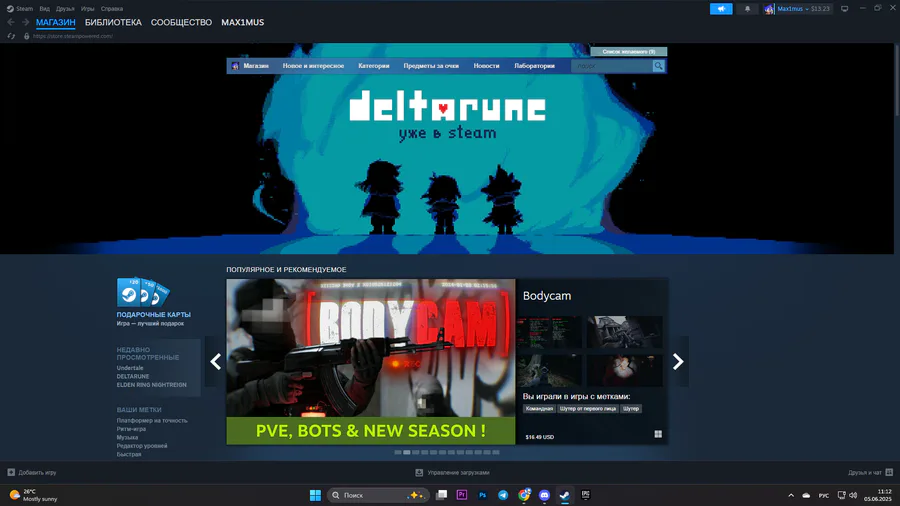This screenshot has height=506, width=900.
Task: Open recently viewed DELTARUNE
Action: (x=133, y=376)
